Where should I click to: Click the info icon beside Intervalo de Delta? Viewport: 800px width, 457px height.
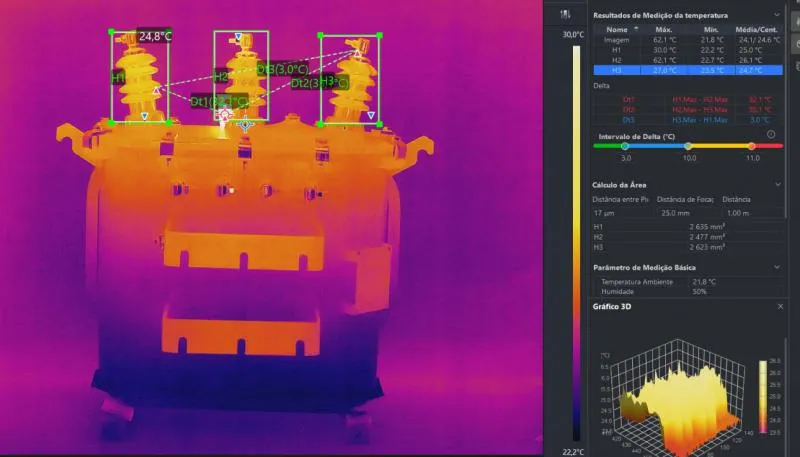771,134
